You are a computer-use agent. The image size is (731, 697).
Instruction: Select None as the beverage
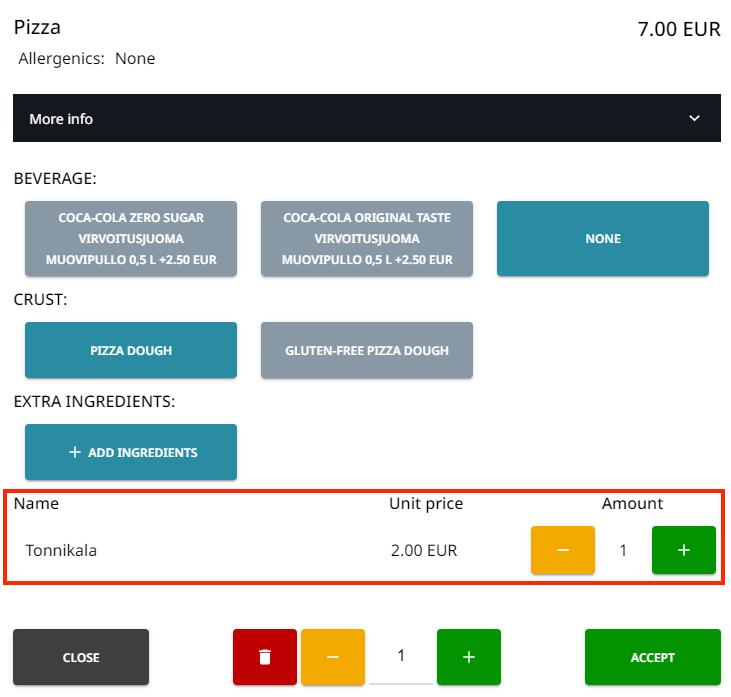[x=603, y=239]
